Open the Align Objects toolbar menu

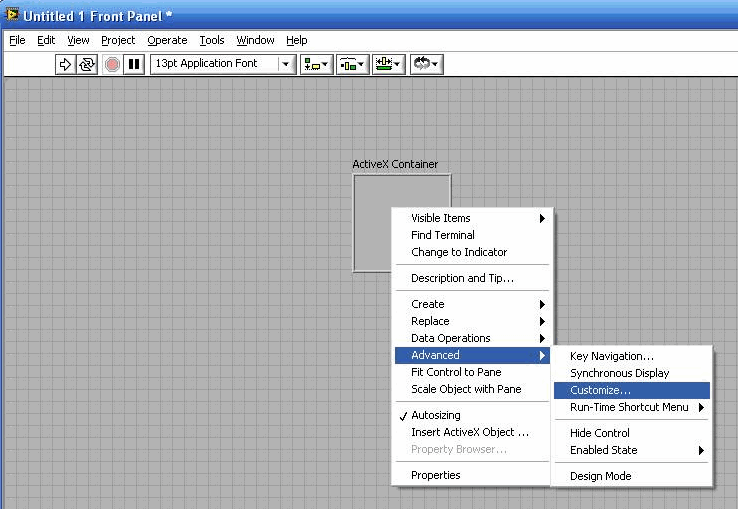click(x=316, y=64)
